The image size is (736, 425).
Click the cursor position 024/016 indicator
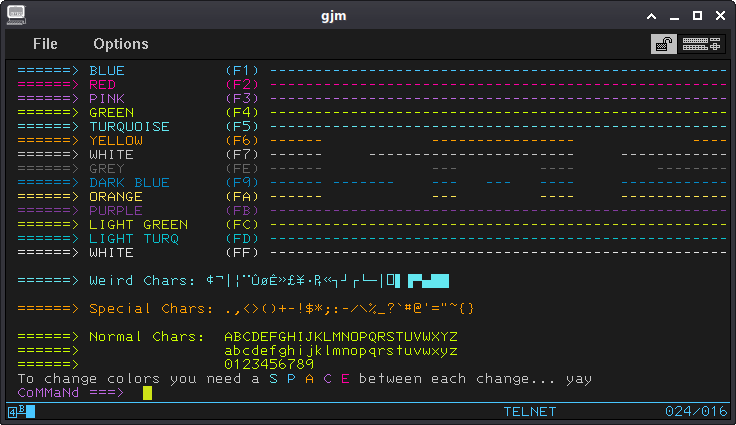[x=696, y=412]
